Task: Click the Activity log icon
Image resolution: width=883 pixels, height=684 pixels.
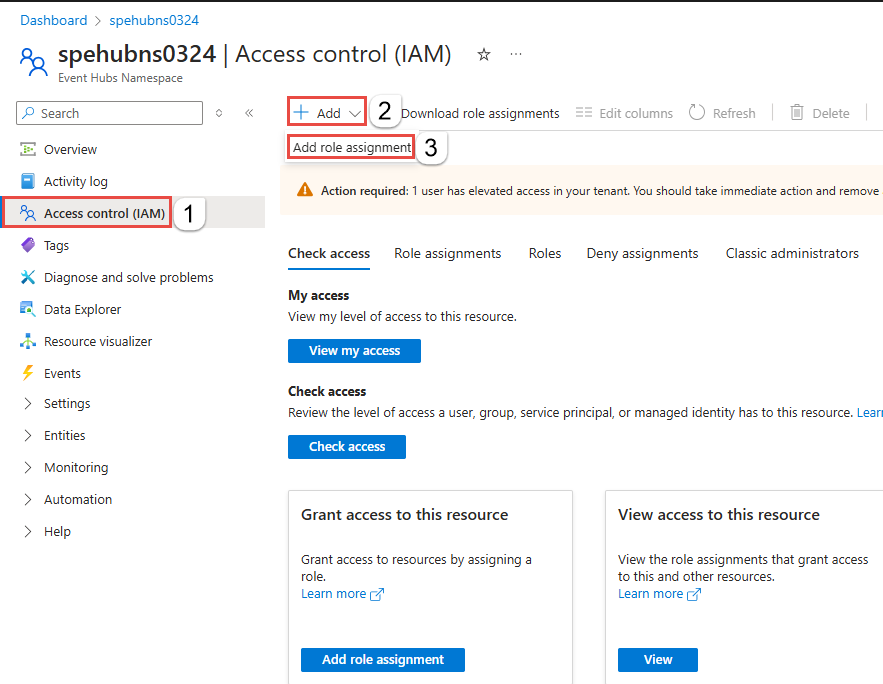Action: pos(28,181)
